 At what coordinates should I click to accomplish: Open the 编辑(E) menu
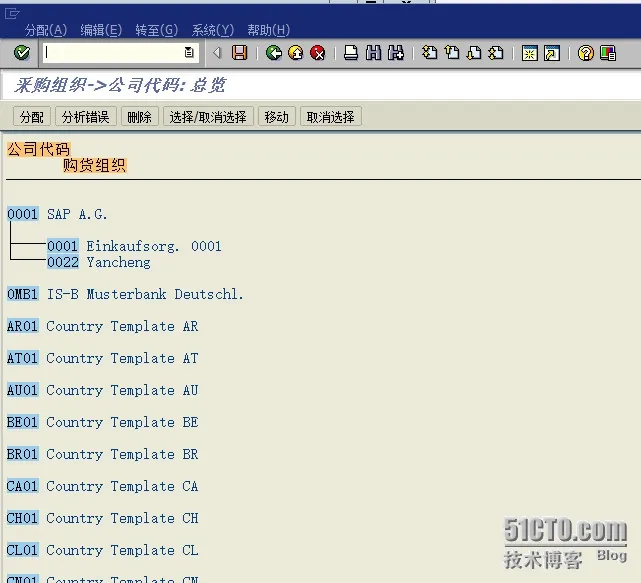click(101, 30)
